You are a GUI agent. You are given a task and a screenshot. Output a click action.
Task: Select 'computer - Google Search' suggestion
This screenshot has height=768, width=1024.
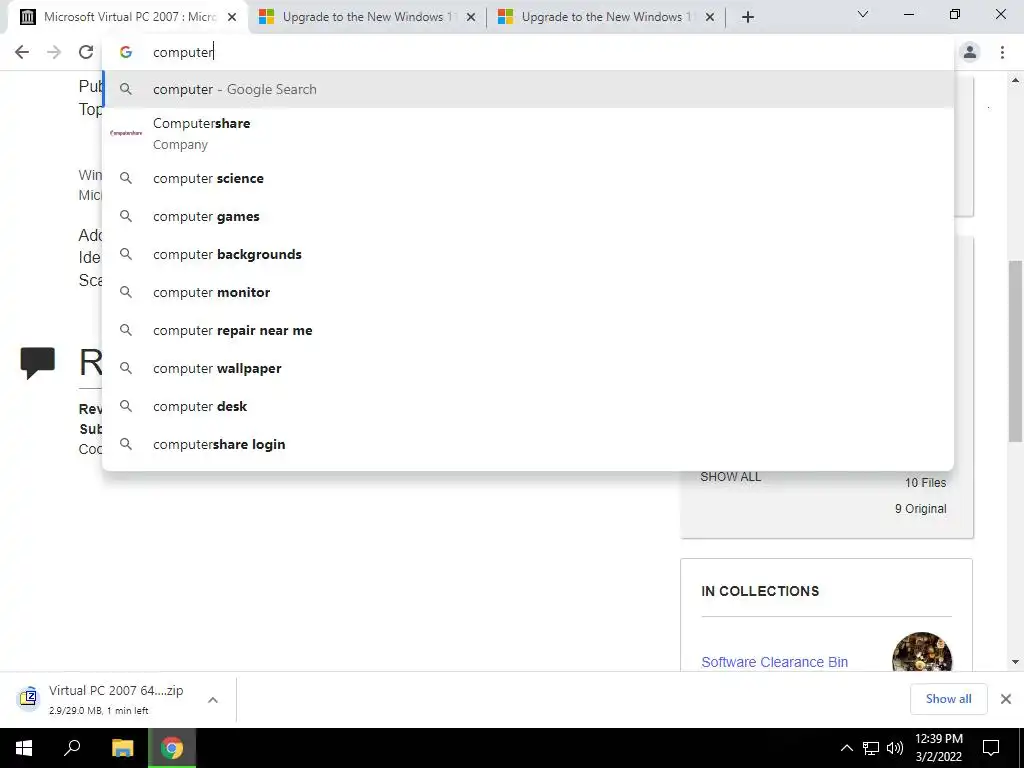pyautogui.click(x=528, y=89)
